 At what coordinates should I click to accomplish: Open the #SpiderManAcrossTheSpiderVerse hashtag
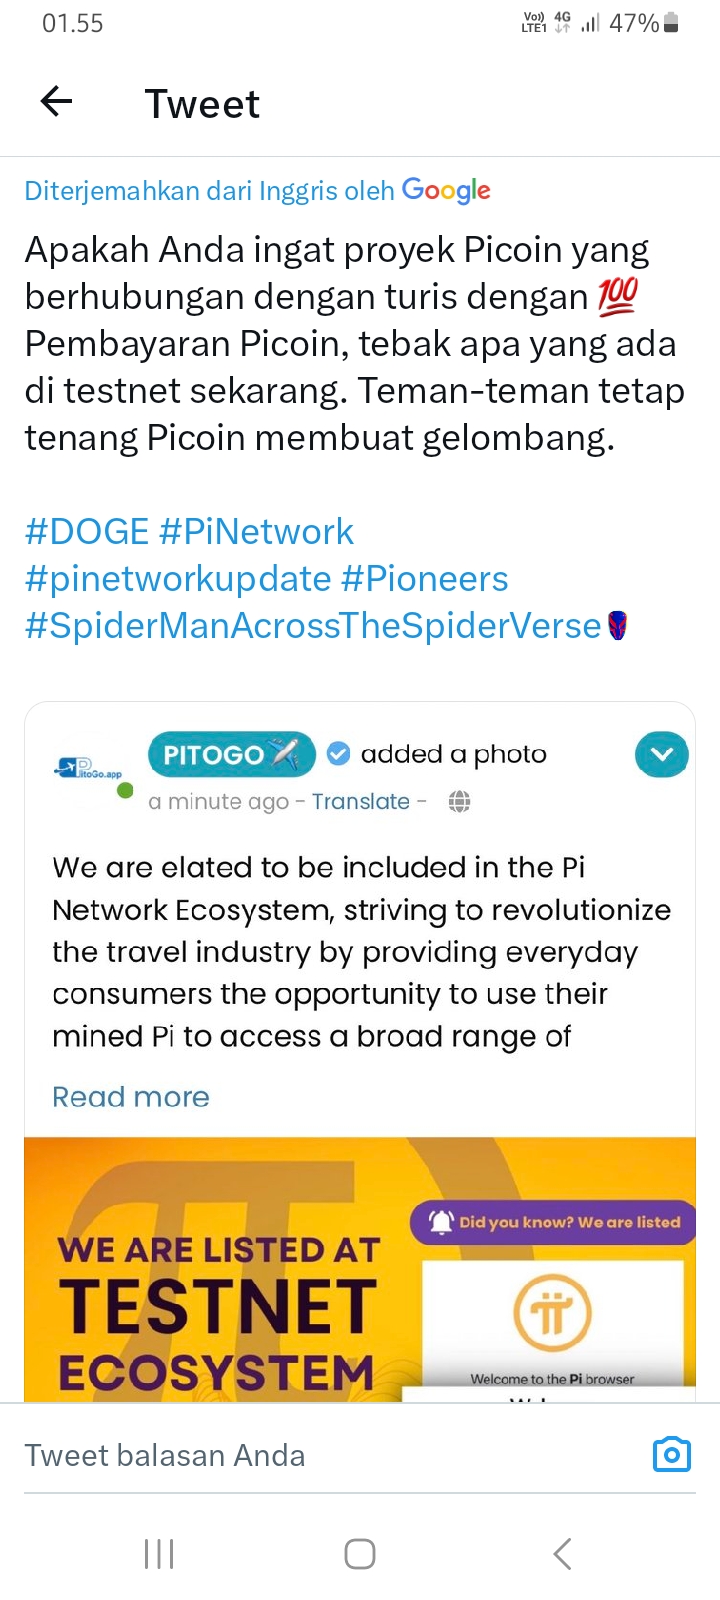coord(313,626)
